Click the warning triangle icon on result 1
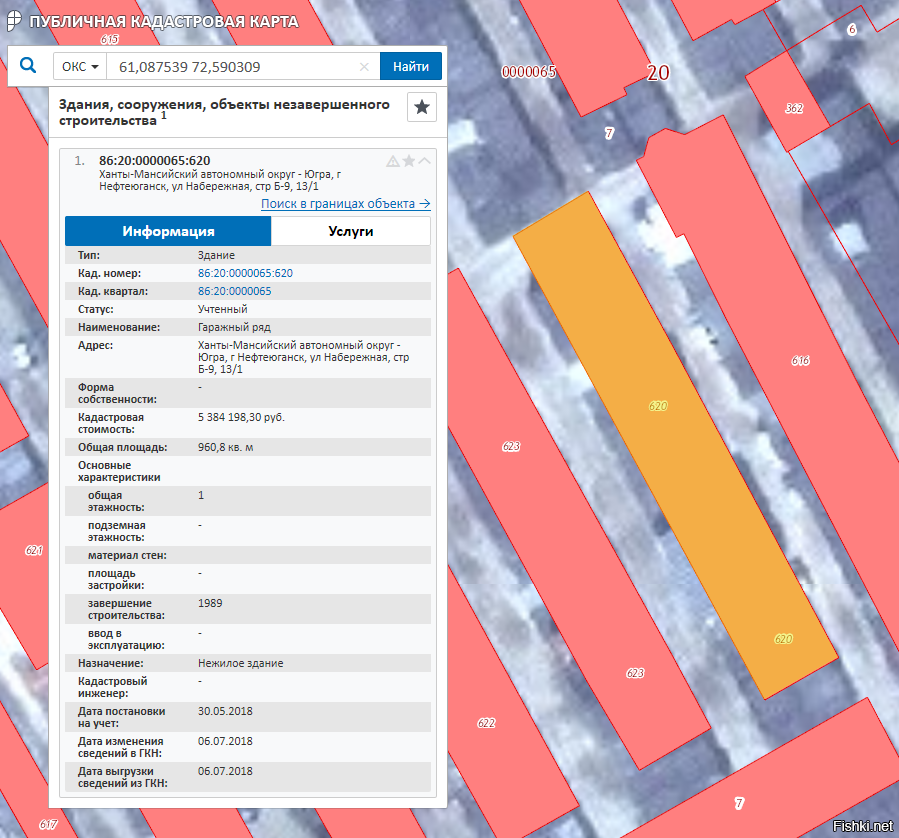Screen dimensions: 899x838 point(393,161)
